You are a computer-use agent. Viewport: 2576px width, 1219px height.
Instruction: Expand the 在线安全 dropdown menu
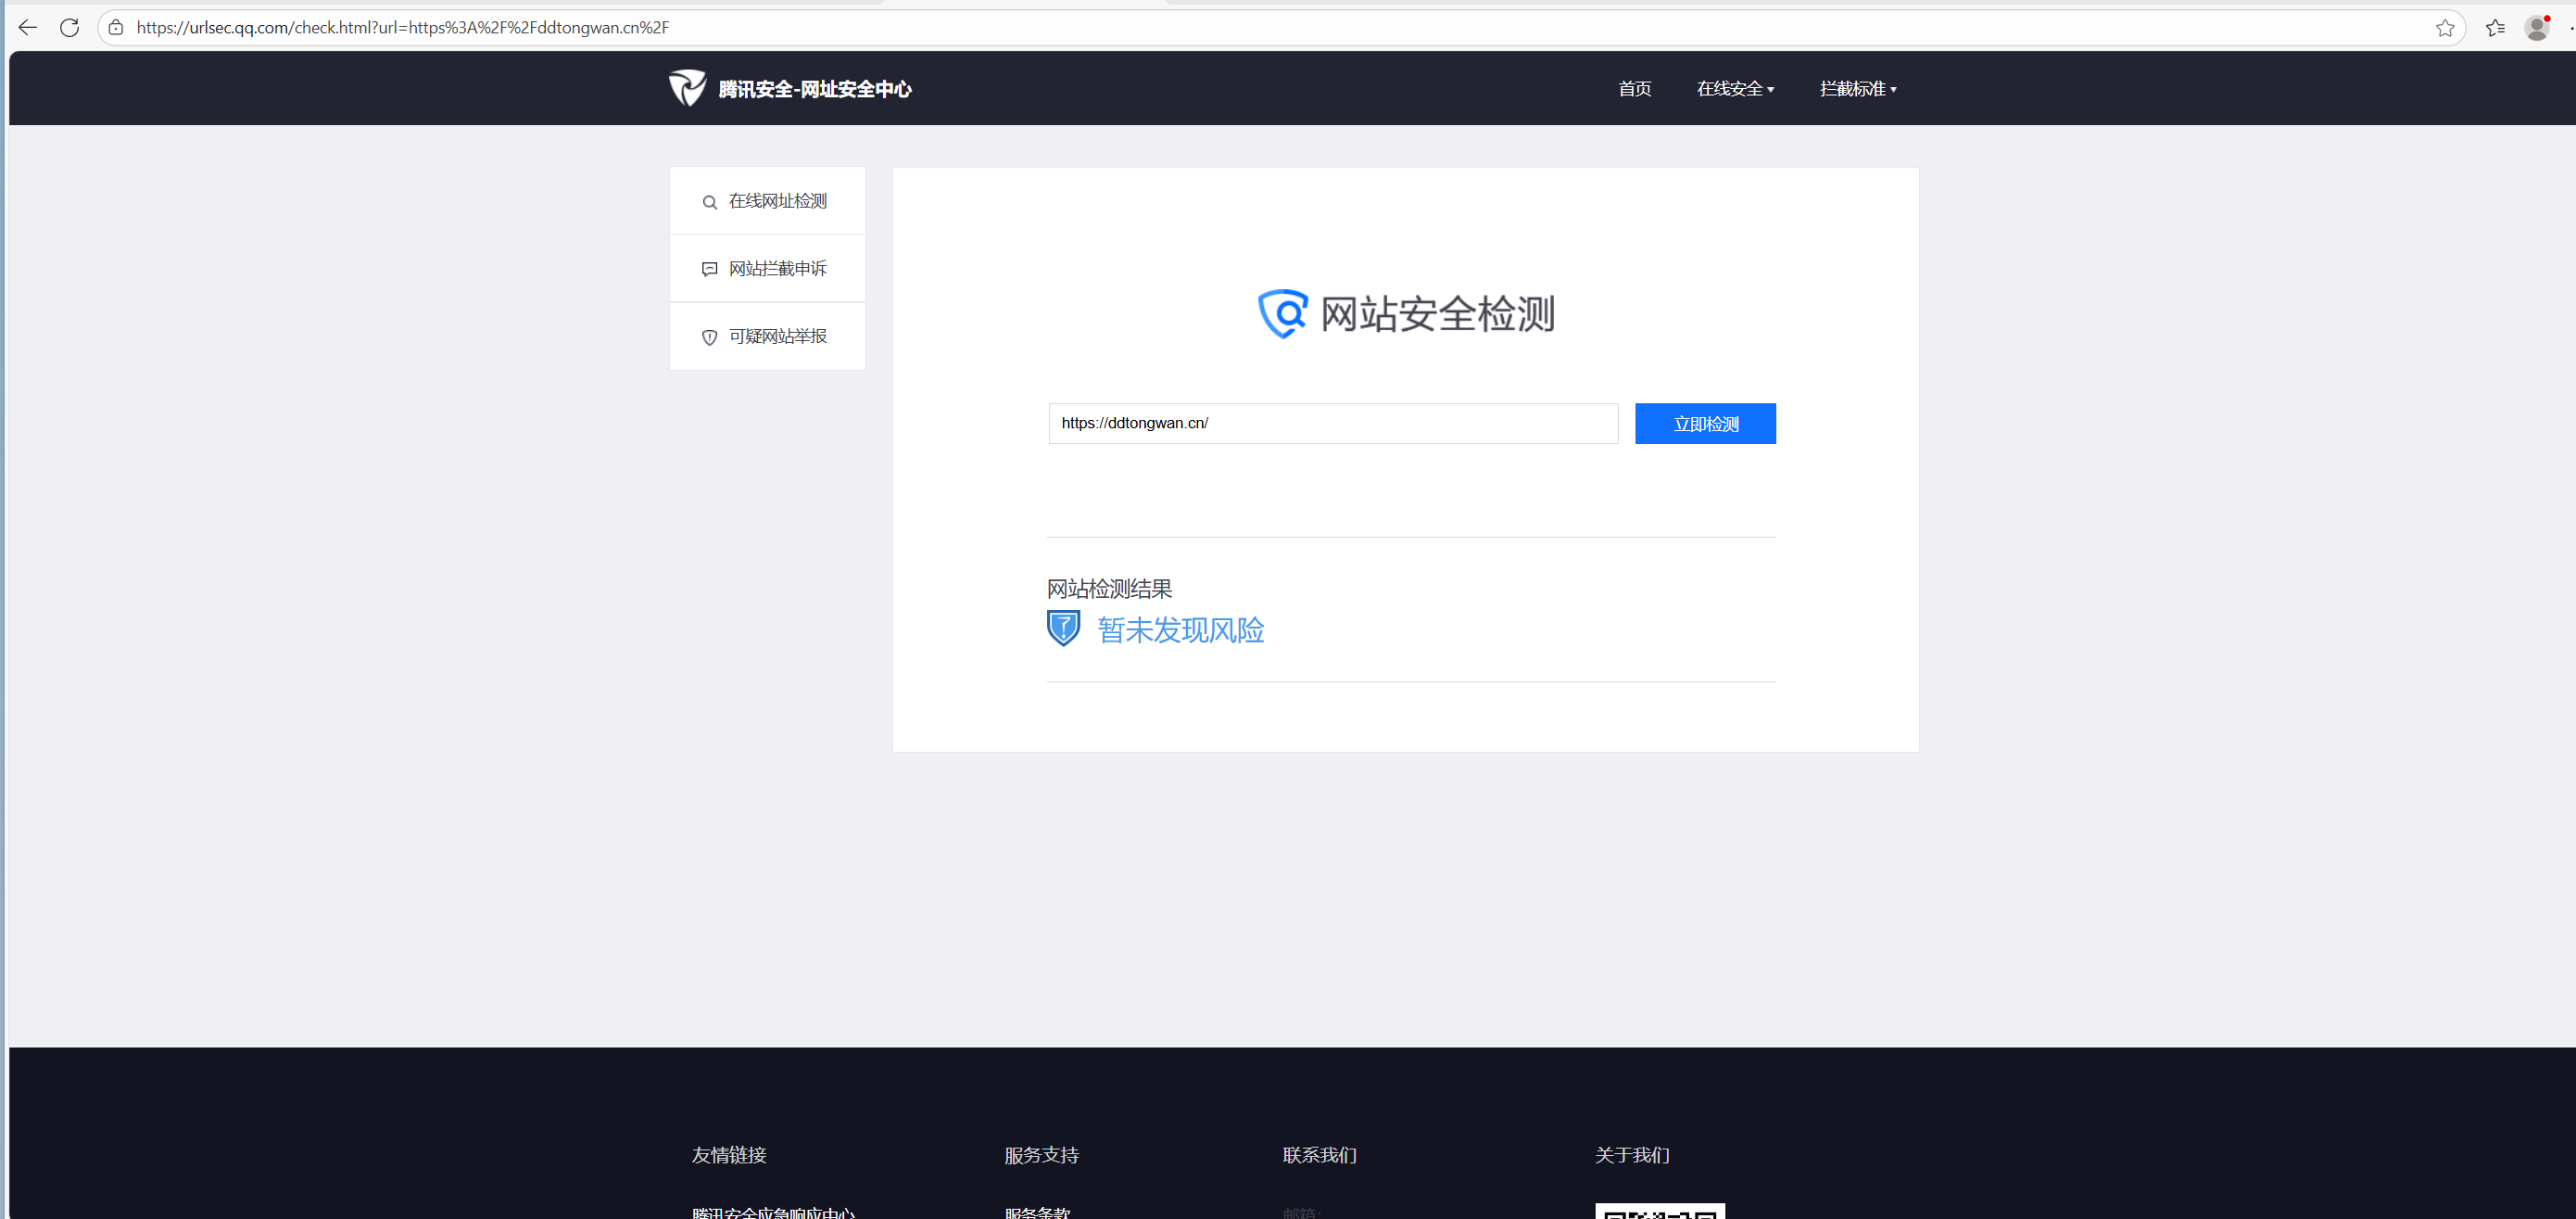1735,89
